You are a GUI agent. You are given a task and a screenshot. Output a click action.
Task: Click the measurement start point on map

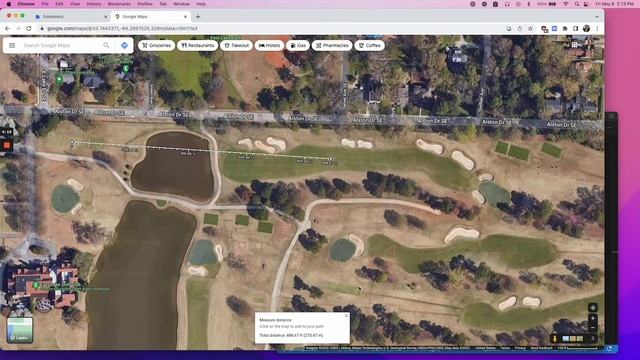72,142
